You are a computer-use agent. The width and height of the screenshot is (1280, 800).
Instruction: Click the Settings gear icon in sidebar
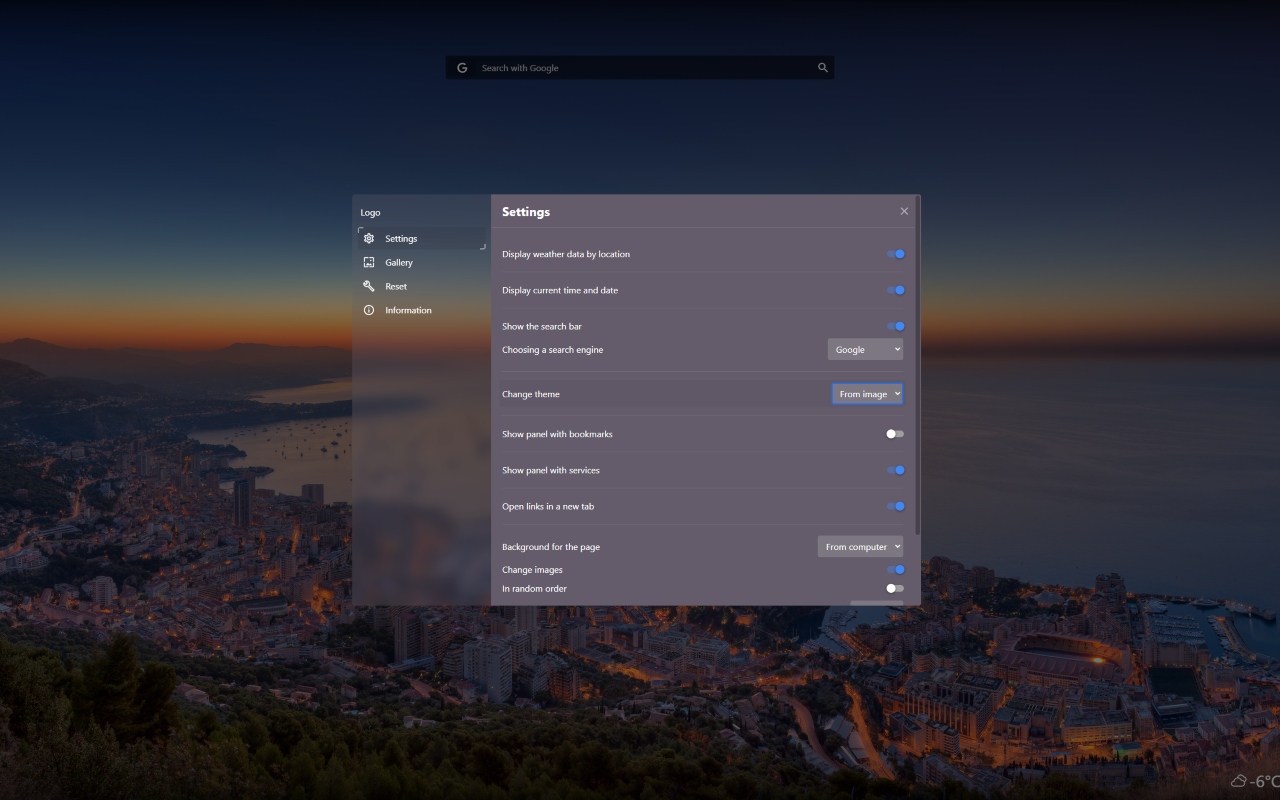point(369,239)
